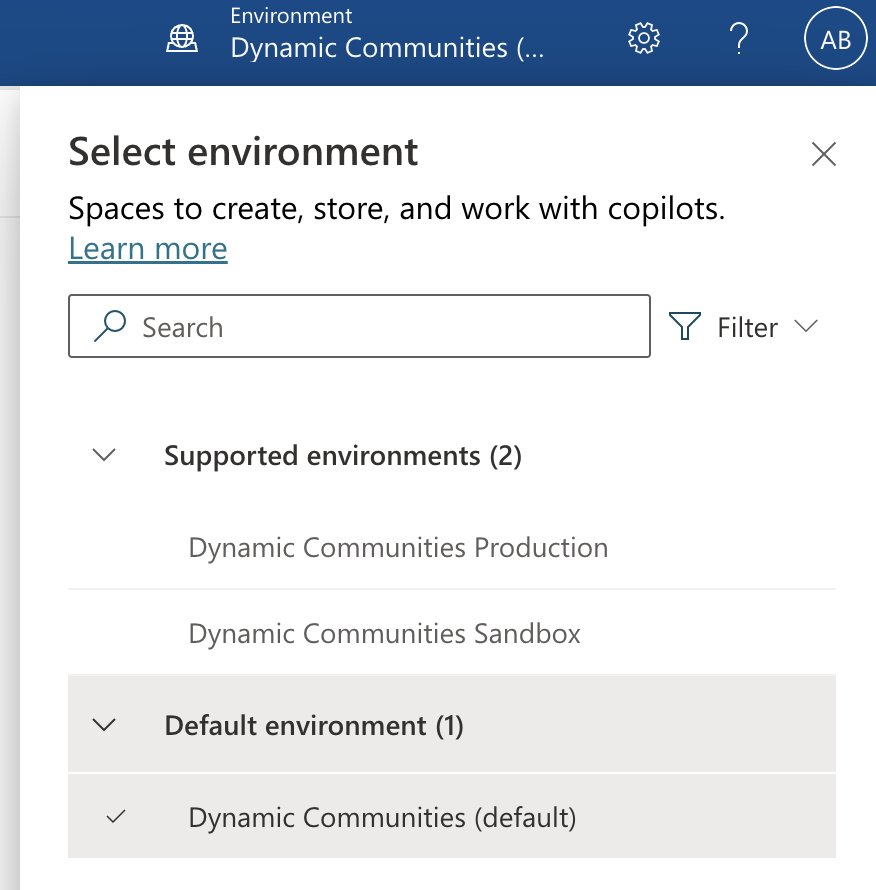Viewport: 876px width, 890px height.
Task: Click the checkmark beside Dynamic Communities (default)
Action: (x=116, y=817)
